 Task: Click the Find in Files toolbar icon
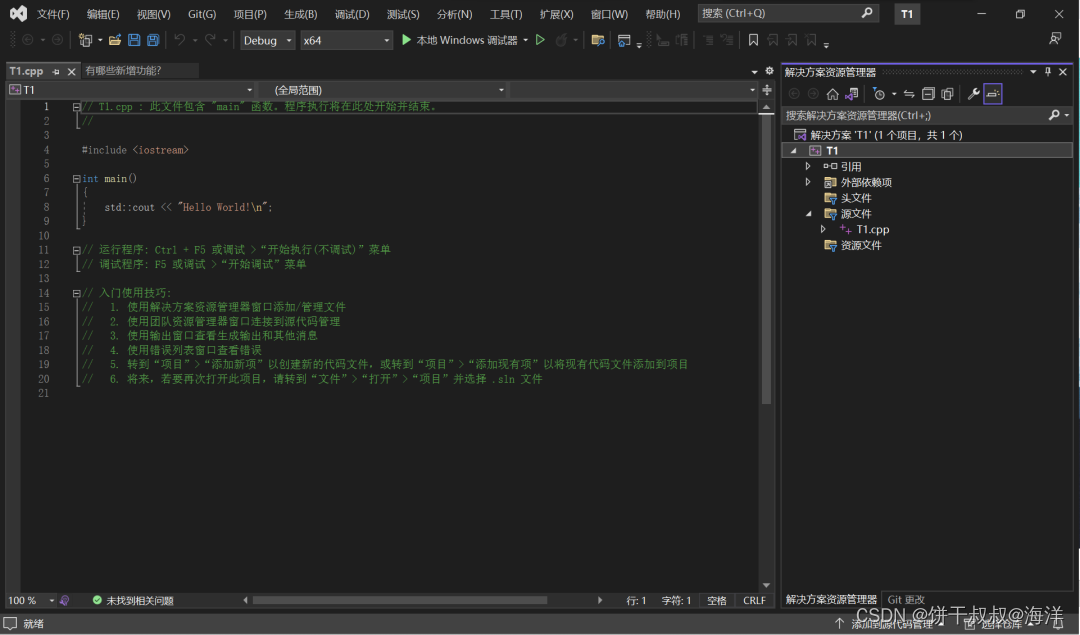click(598, 40)
